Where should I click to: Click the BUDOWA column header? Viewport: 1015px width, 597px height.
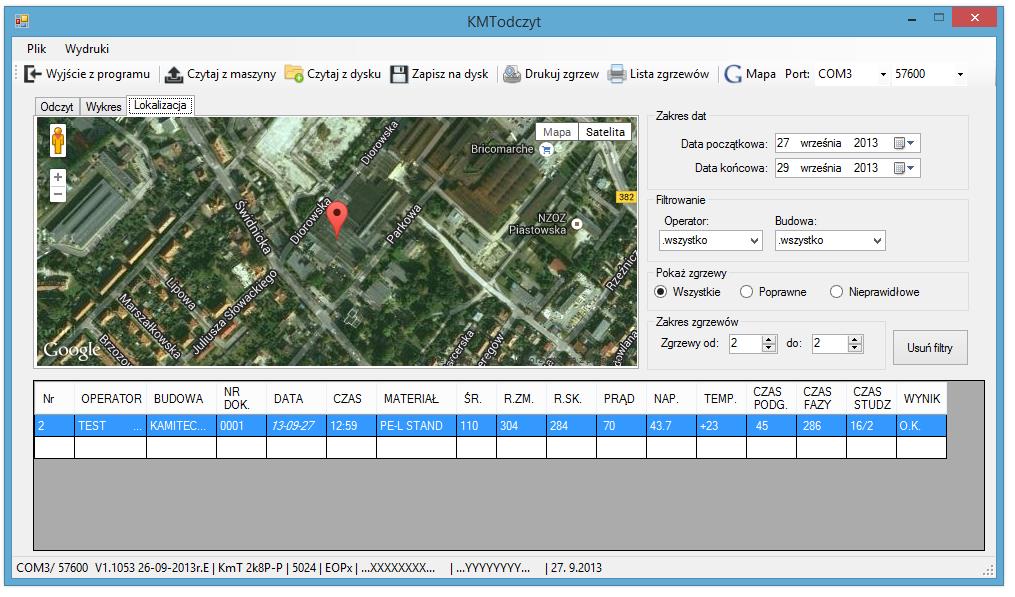[181, 399]
